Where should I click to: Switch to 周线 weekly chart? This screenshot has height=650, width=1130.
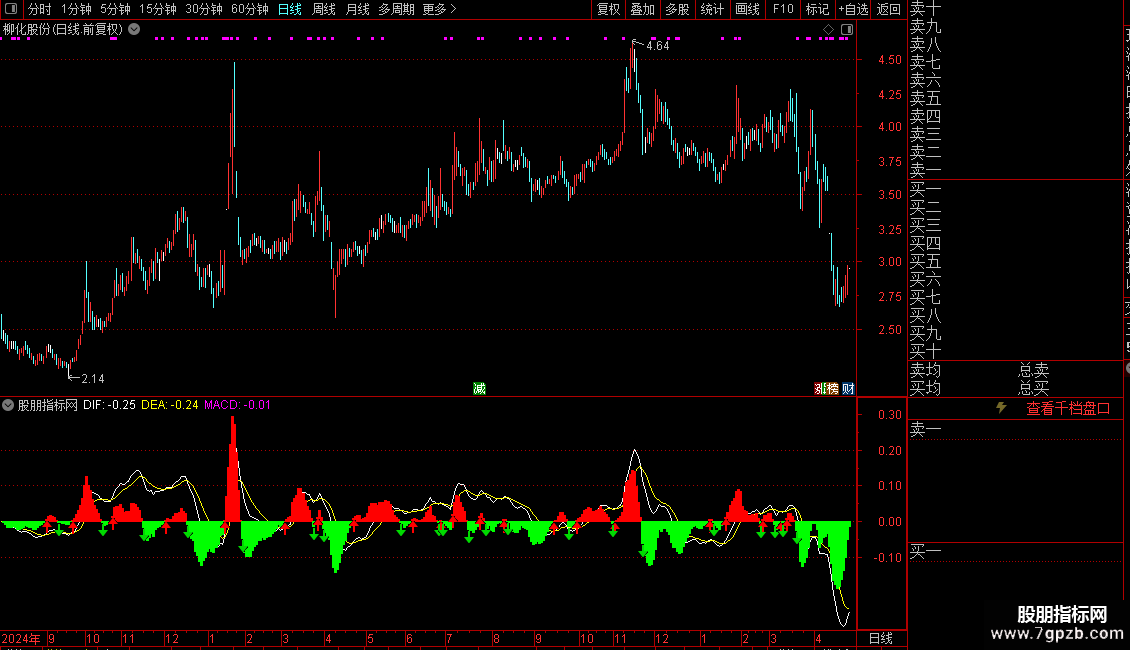click(x=324, y=9)
